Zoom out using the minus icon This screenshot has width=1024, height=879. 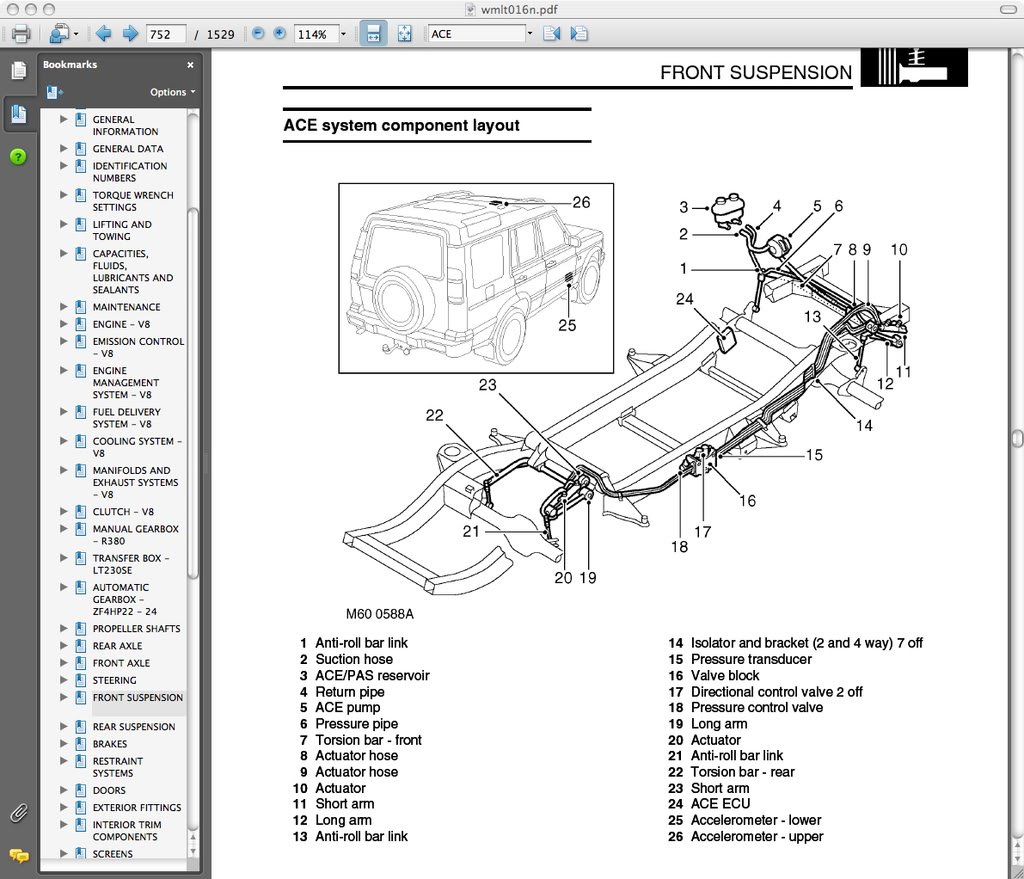pyautogui.click(x=258, y=33)
